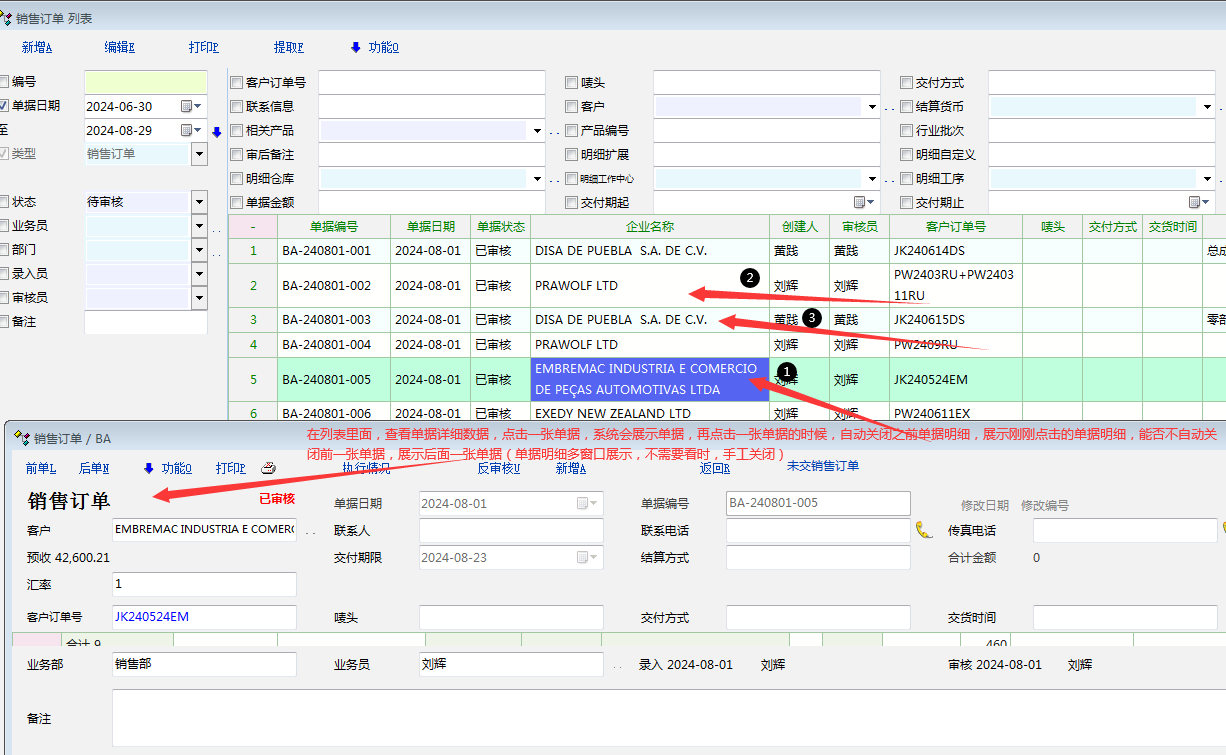Toggle the 单据日期 filter checkbox
The image size is (1226, 755).
click(x=5, y=106)
